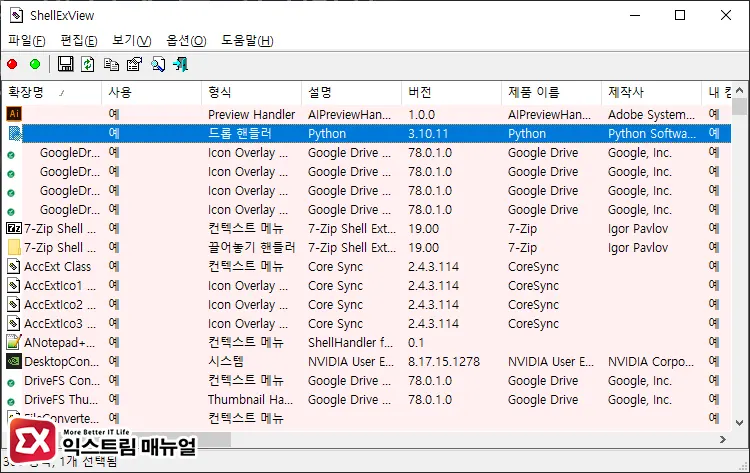This screenshot has height=473, width=750.
Task: Click the vertical scrollbar down arrow
Action: pyautogui.click(x=740, y=421)
